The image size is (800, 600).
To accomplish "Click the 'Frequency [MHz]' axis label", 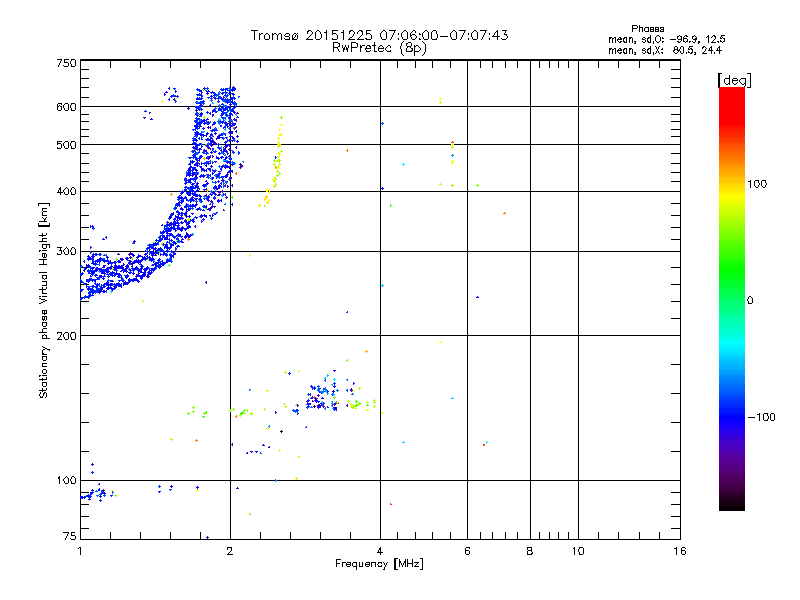I will pos(379,564).
